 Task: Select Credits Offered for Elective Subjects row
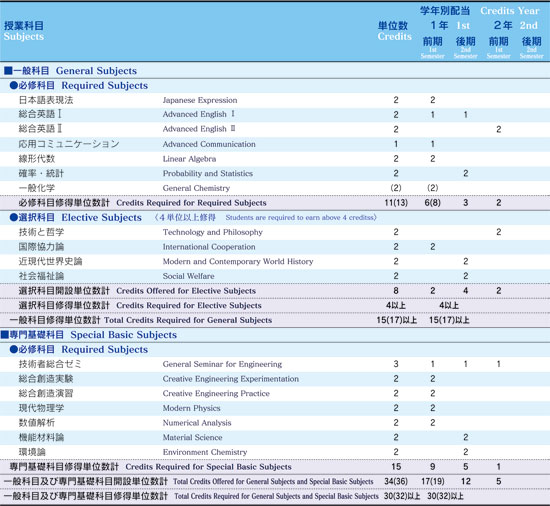click(275, 291)
